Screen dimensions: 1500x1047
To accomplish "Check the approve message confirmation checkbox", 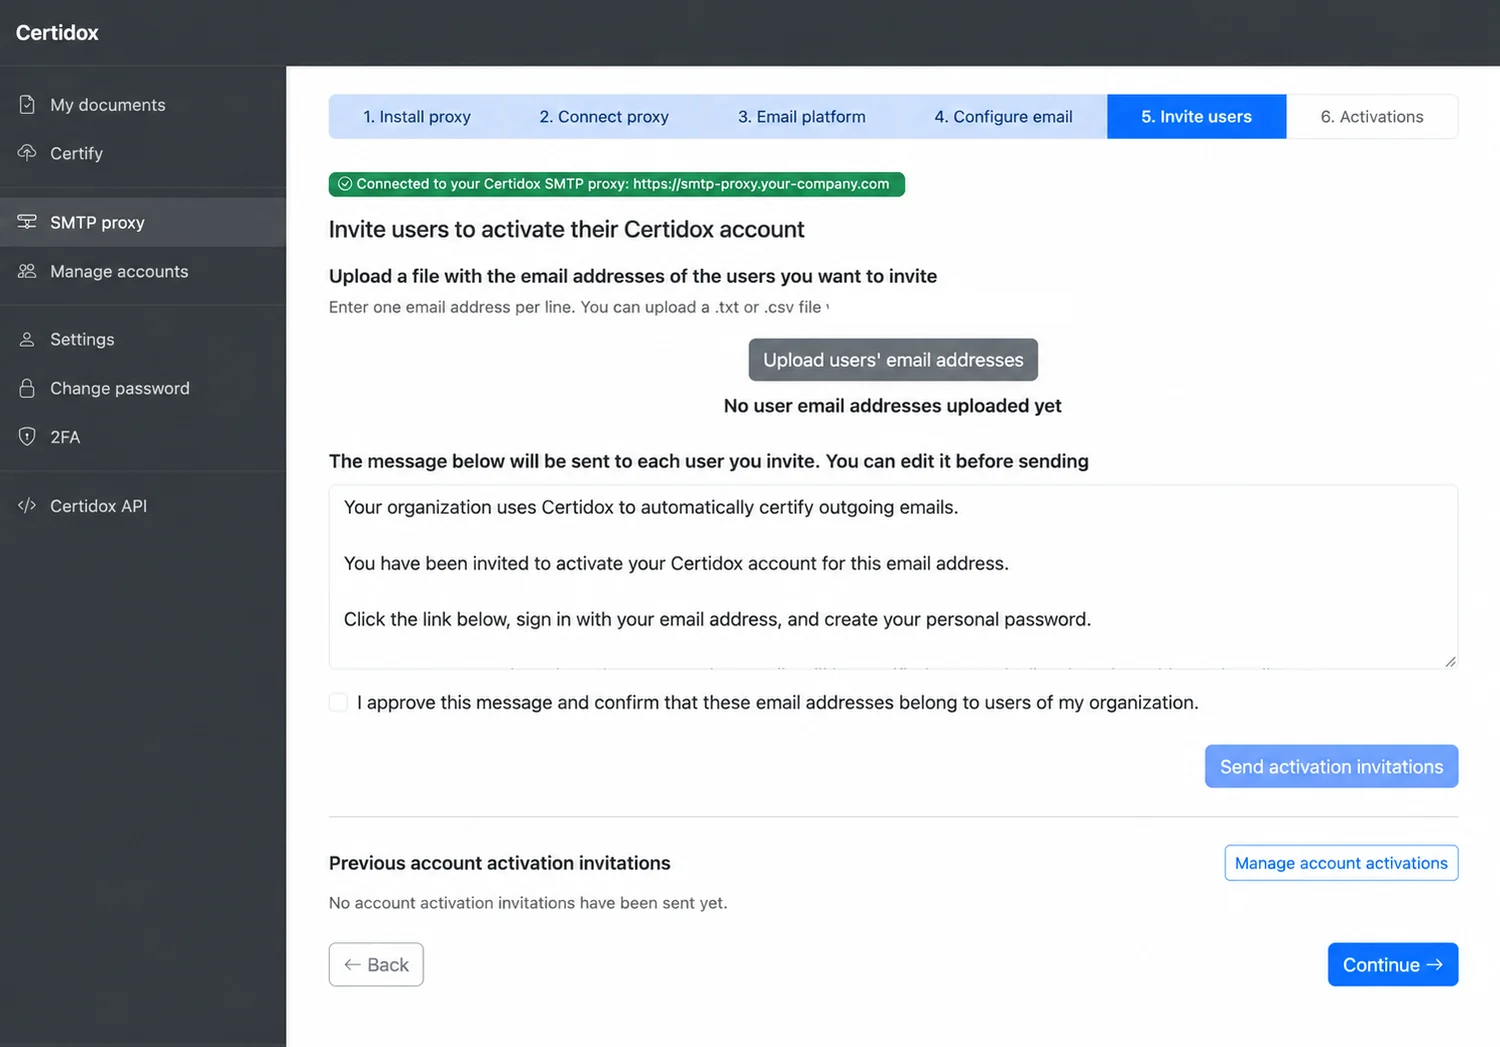I will [338, 702].
